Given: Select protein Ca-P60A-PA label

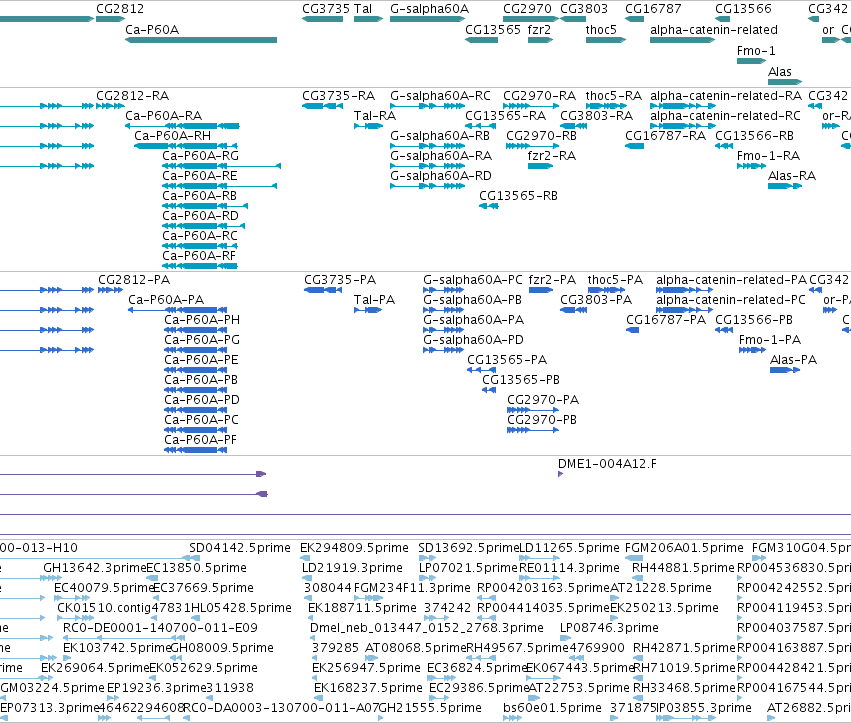Looking at the screenshot, I should [x=166, y=300].
